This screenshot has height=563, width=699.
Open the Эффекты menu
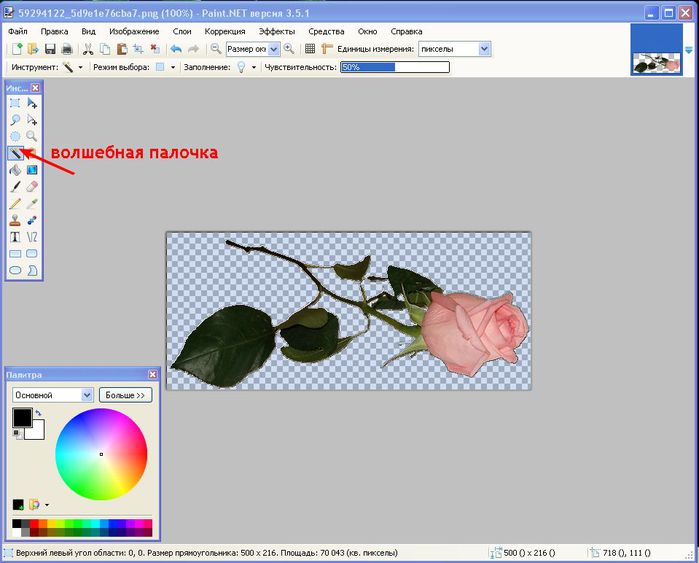pyautogui.click(x=277, y=31)
